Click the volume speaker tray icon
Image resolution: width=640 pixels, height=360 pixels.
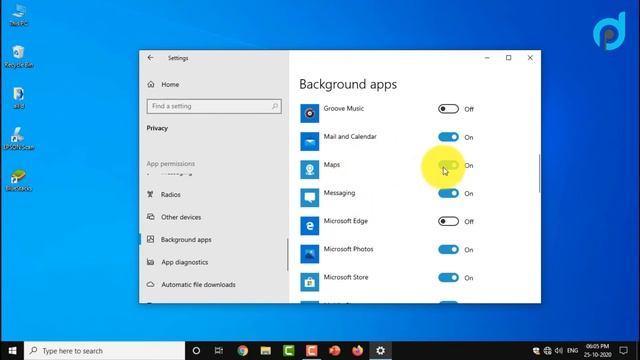point(559,351)
